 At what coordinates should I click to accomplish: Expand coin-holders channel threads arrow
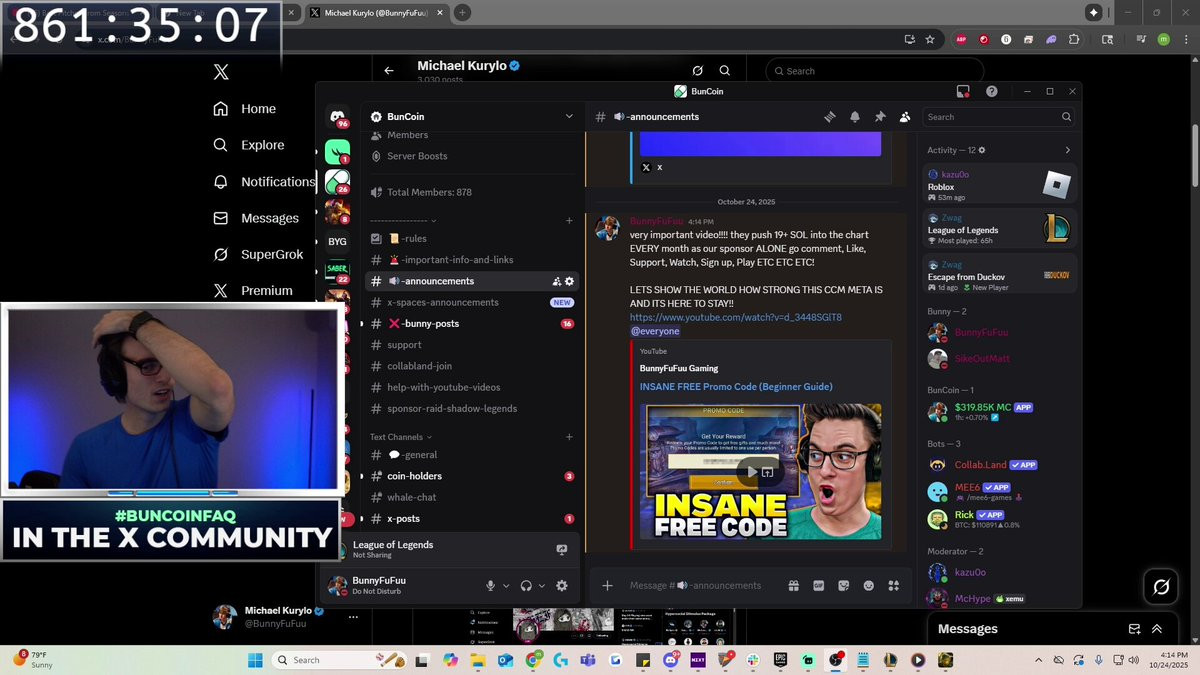[x=362, y=476]
